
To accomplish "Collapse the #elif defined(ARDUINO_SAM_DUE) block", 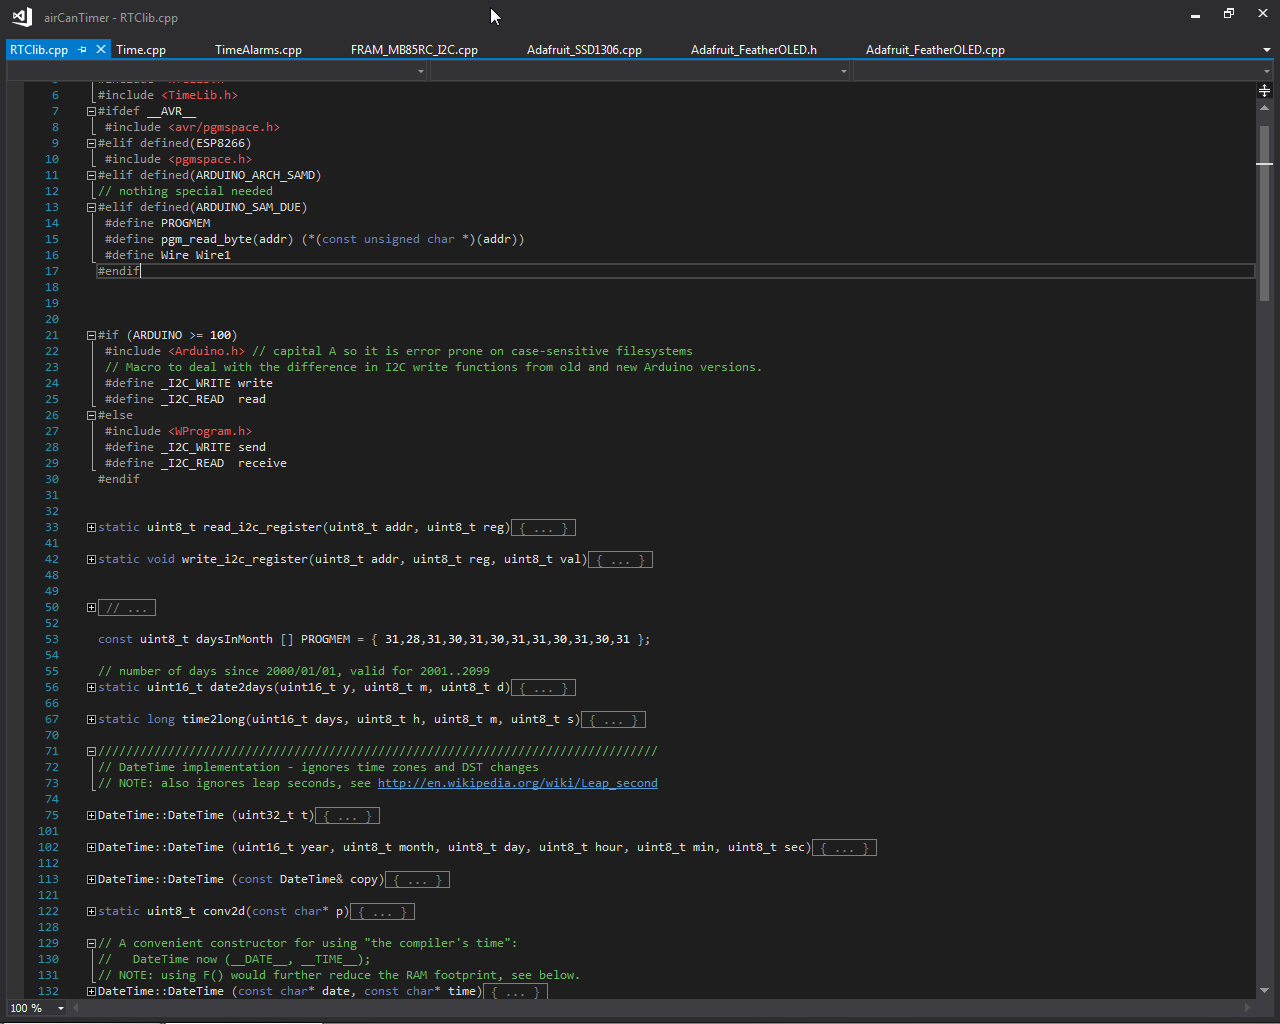I will click(x=91, y=207).
